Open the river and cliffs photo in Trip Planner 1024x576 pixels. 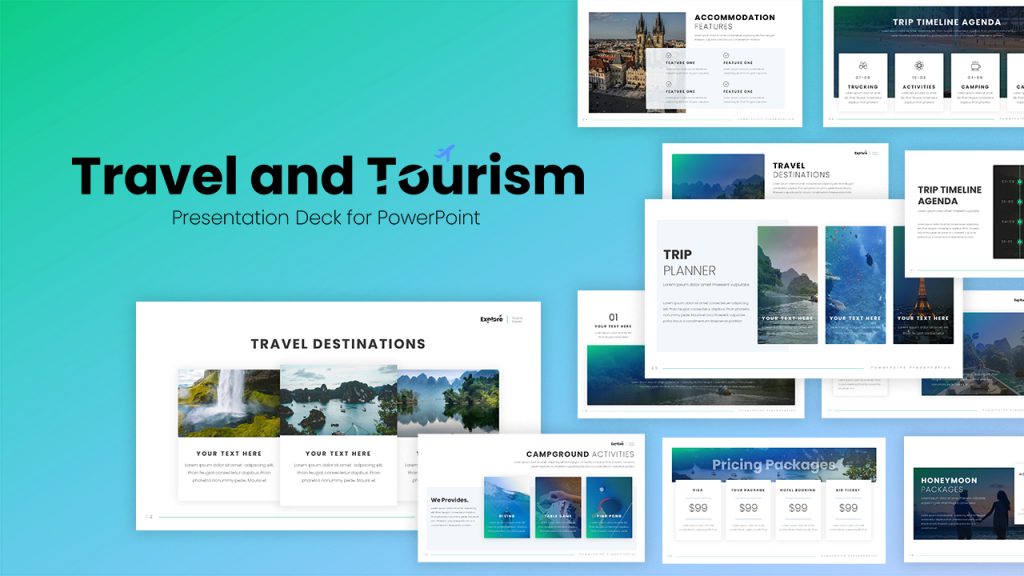(x=788, y=285)
